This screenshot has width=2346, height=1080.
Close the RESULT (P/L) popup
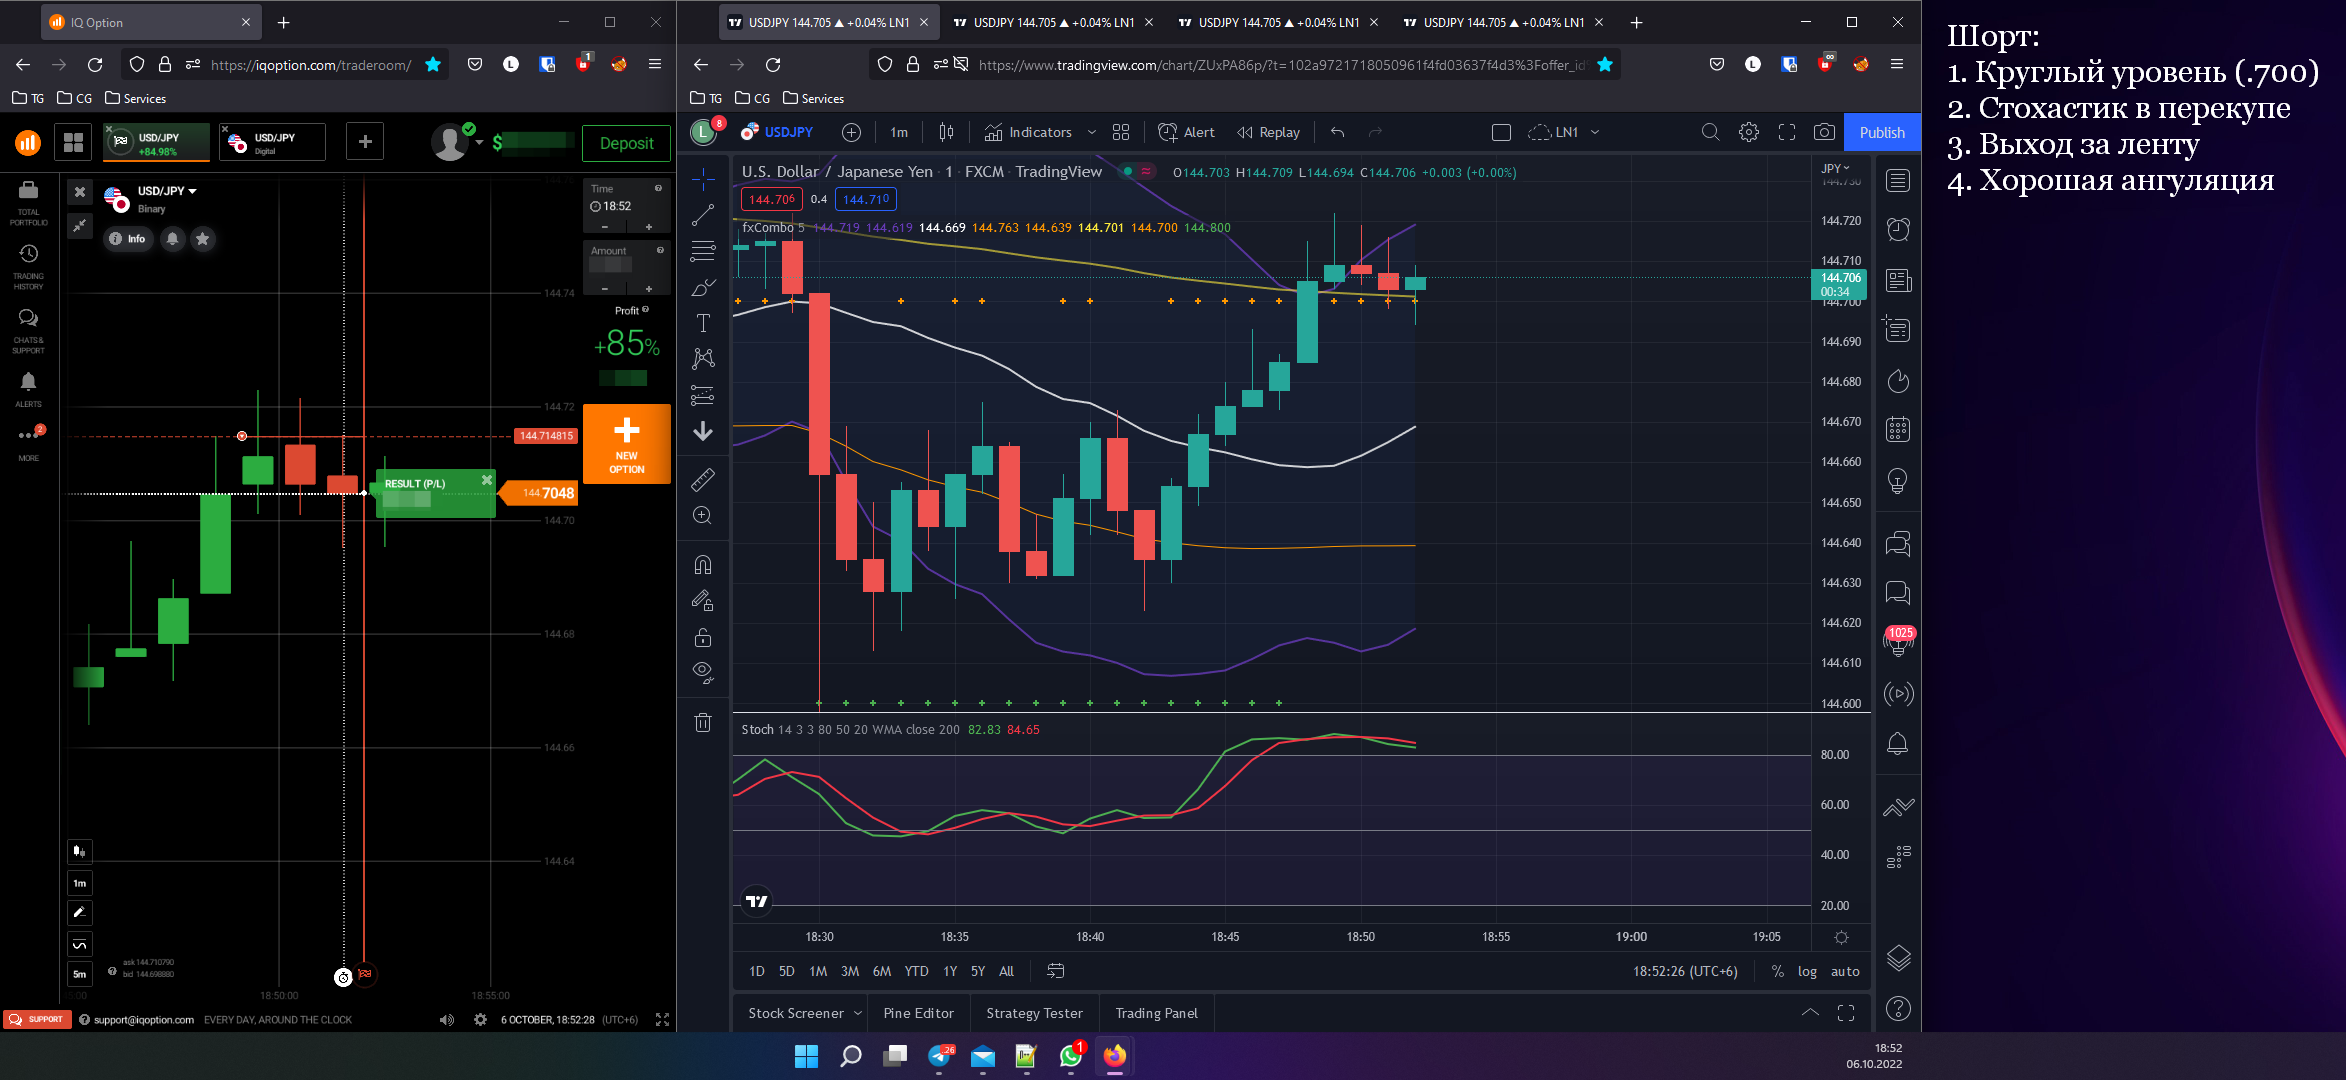[x=487, y=480]
